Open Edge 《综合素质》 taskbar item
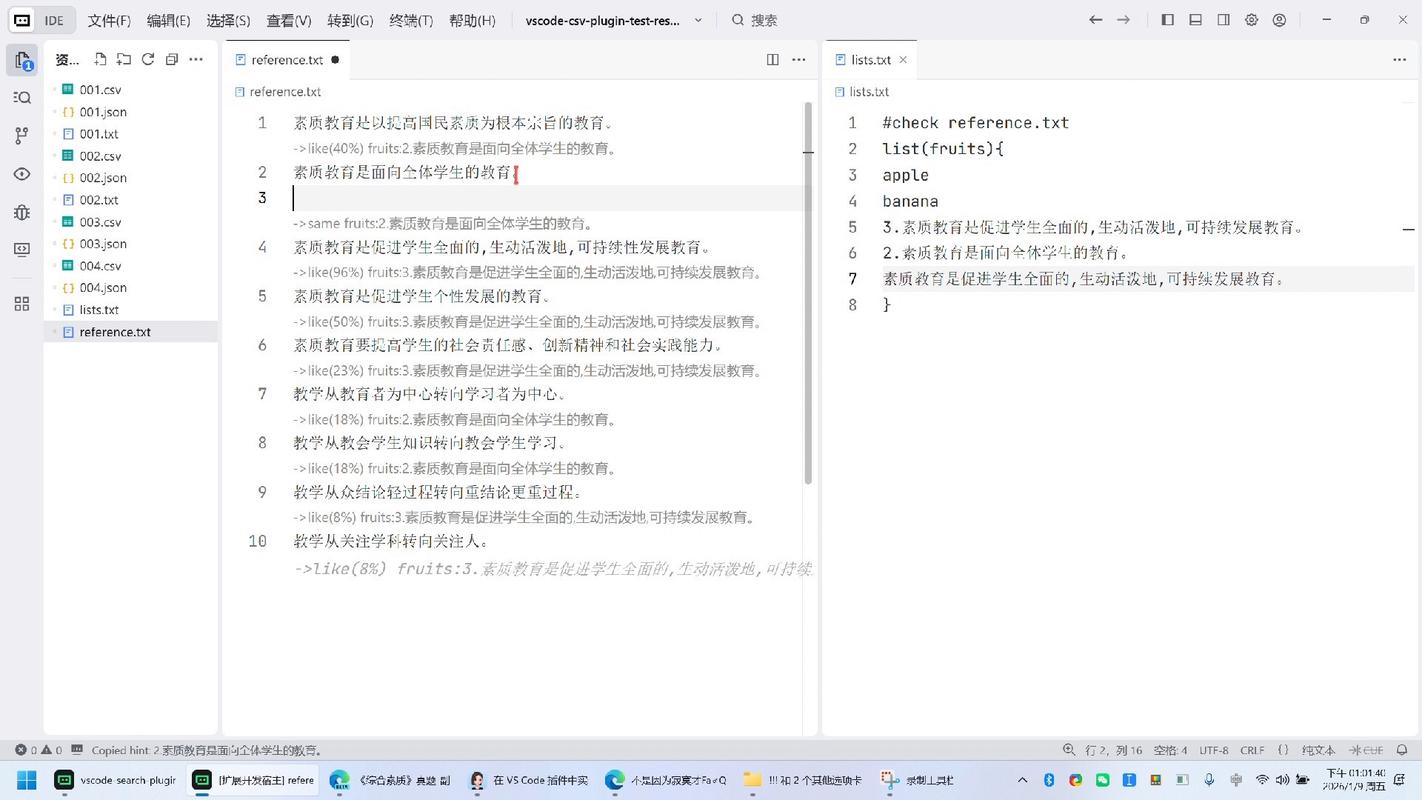Screen dimensions: 1422x800 (389, 780)
